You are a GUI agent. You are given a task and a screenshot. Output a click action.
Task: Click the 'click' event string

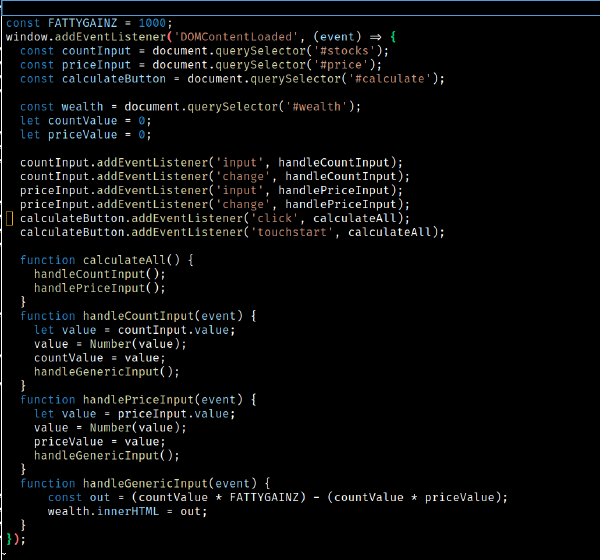(x=274, y=218)
